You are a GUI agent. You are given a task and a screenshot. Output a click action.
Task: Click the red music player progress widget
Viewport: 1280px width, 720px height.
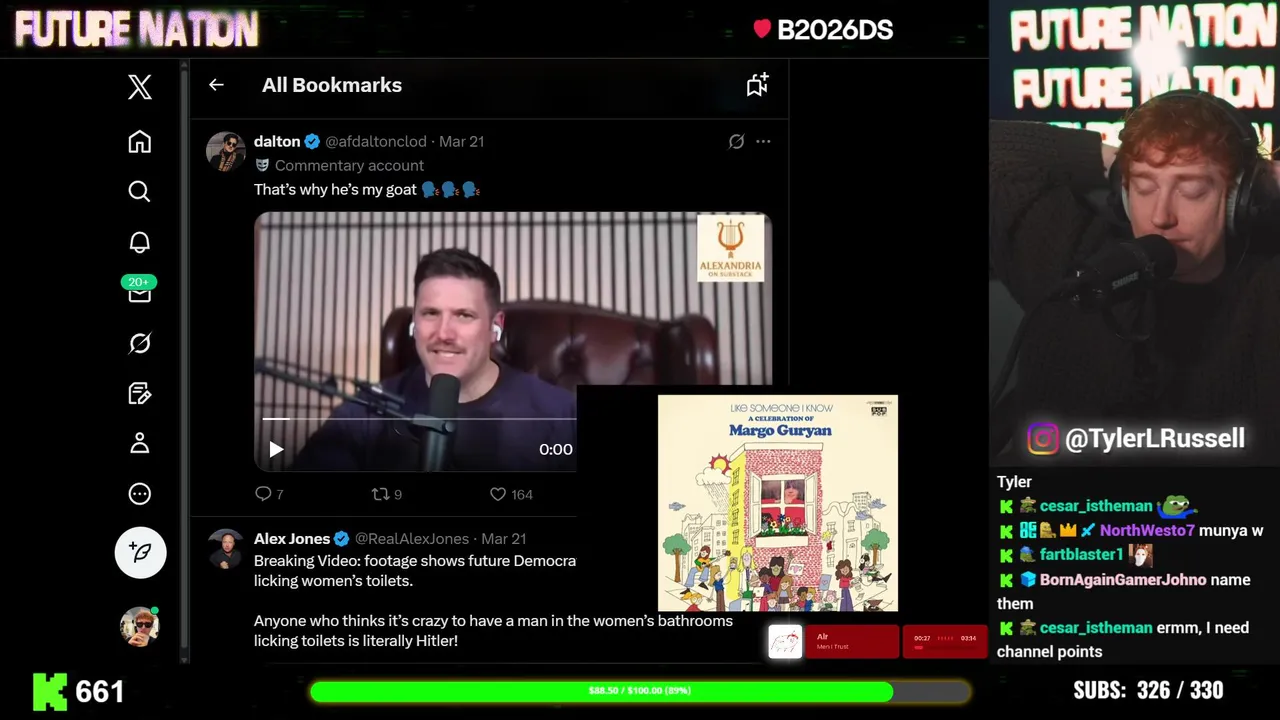pos(945,642)
